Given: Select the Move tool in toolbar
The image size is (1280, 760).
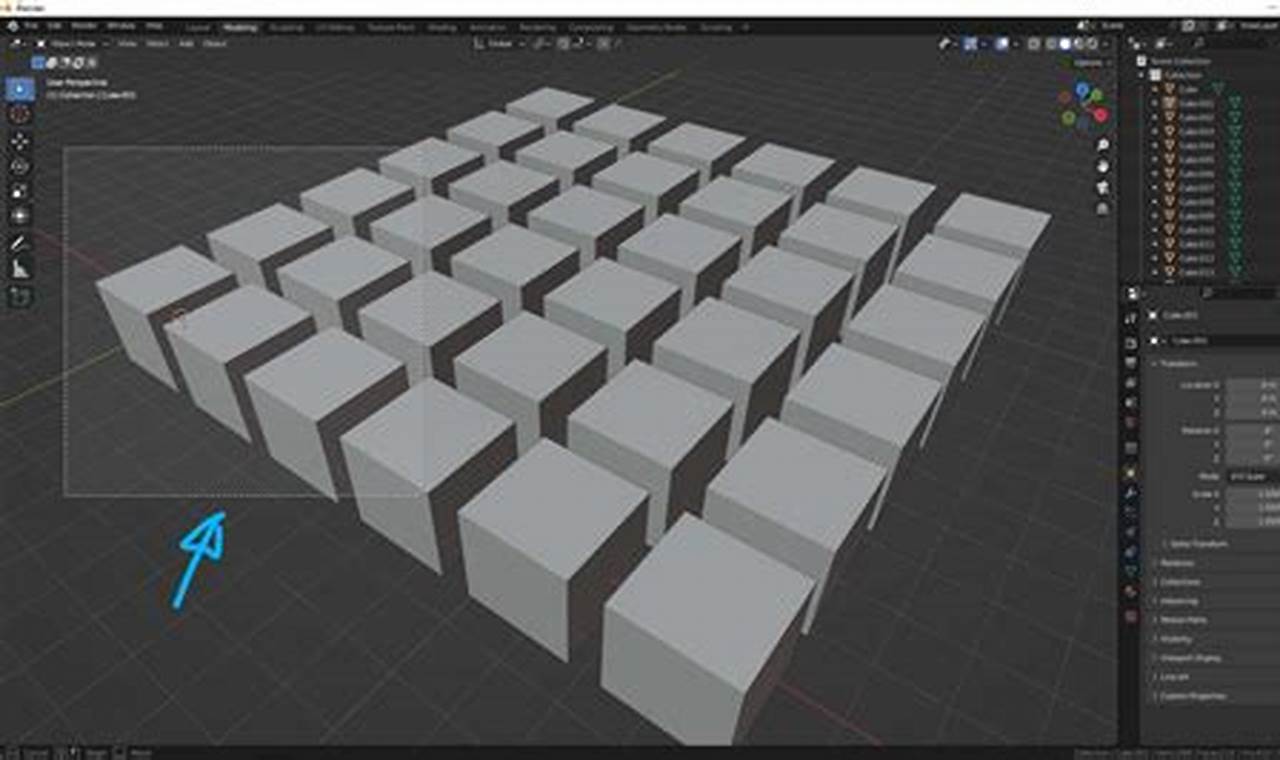Looking at the screenshot, I should point(20,141).
